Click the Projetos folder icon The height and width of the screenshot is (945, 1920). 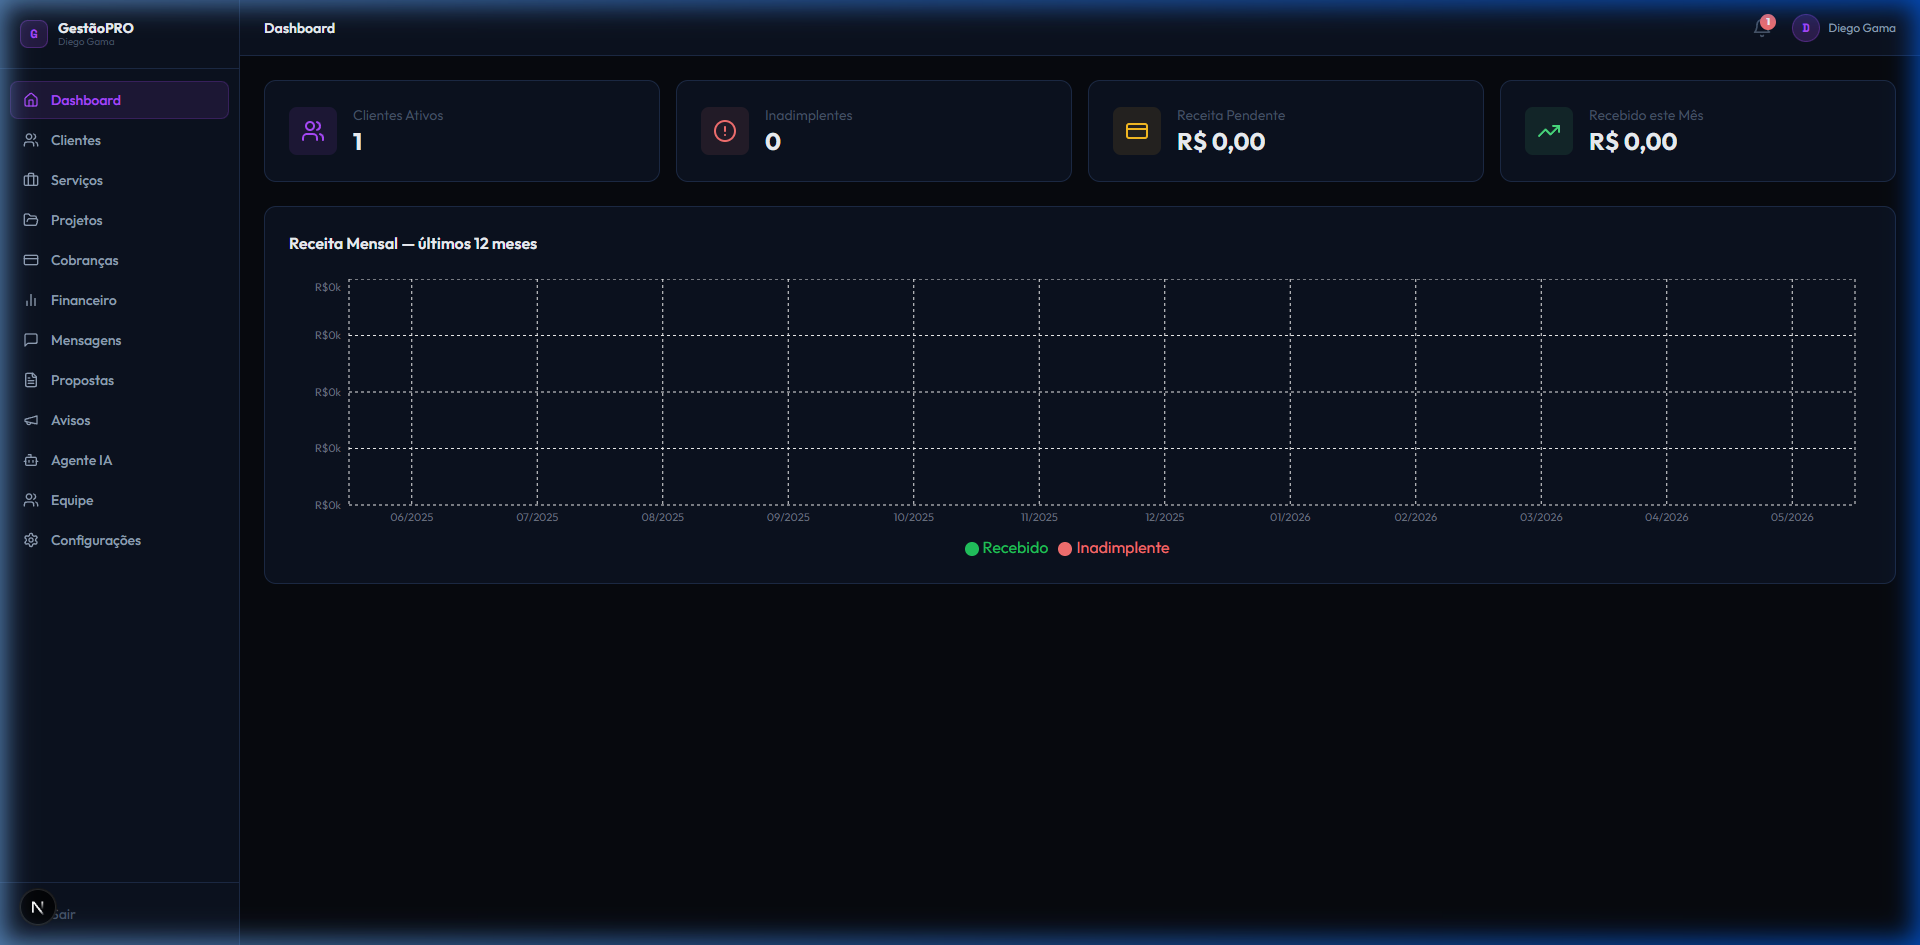point(31,220)
